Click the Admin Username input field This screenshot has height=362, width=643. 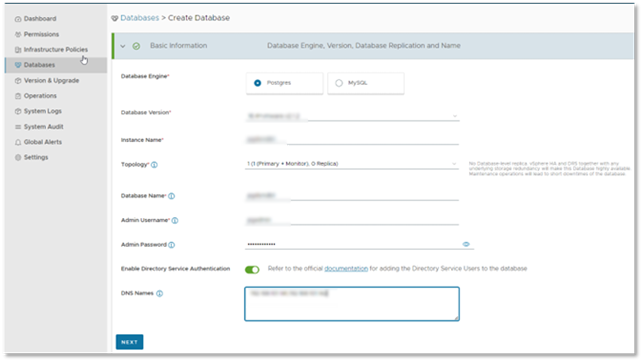pos(352,221)
